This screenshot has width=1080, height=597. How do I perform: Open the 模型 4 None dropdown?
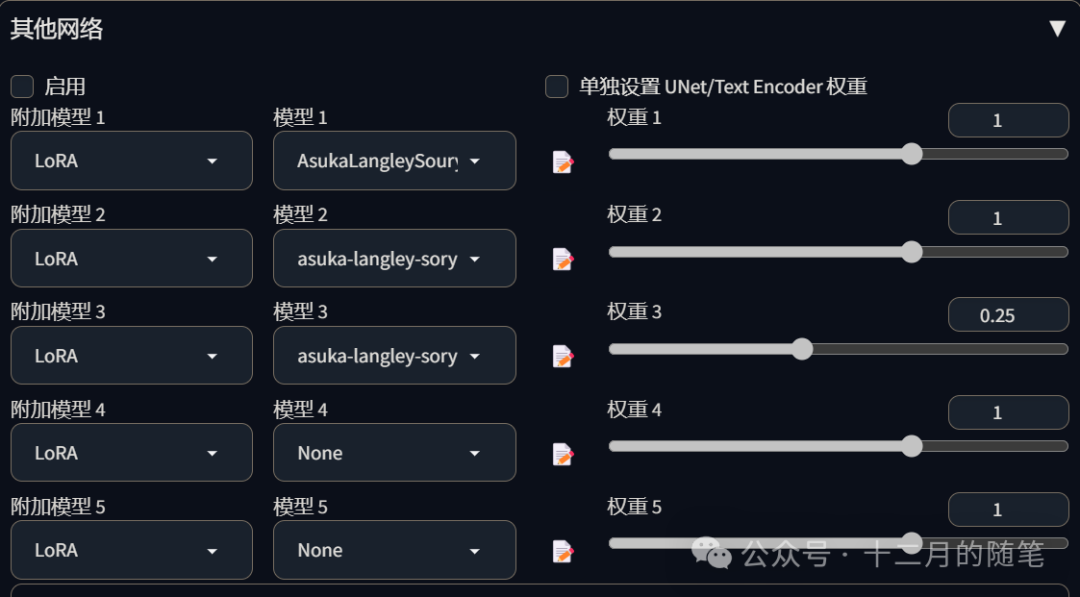[x=394, y=452]
